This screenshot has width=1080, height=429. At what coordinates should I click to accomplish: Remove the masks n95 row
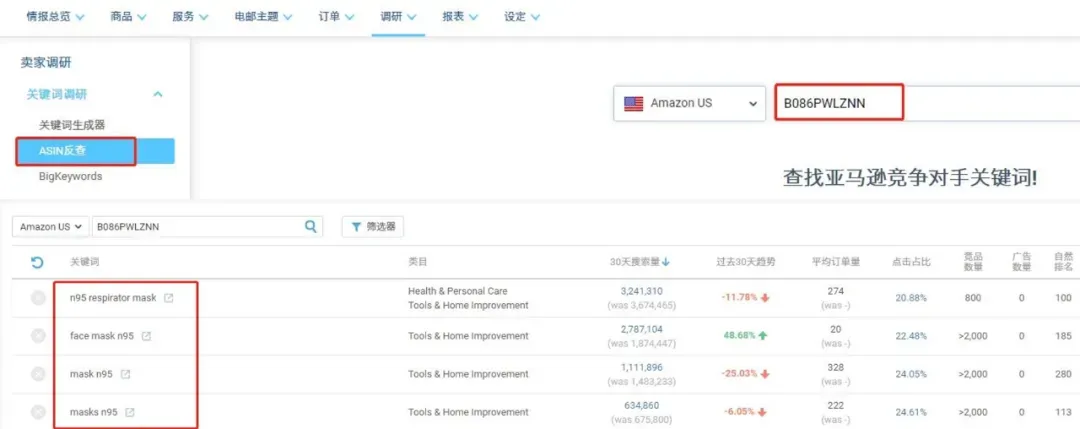coord(39,412)
